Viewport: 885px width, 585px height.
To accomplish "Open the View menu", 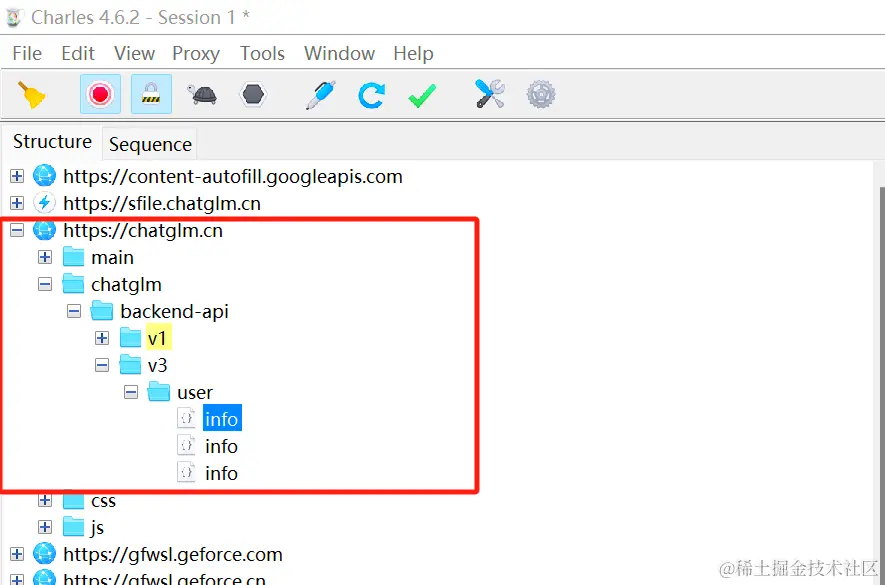I will click(134, 53).
